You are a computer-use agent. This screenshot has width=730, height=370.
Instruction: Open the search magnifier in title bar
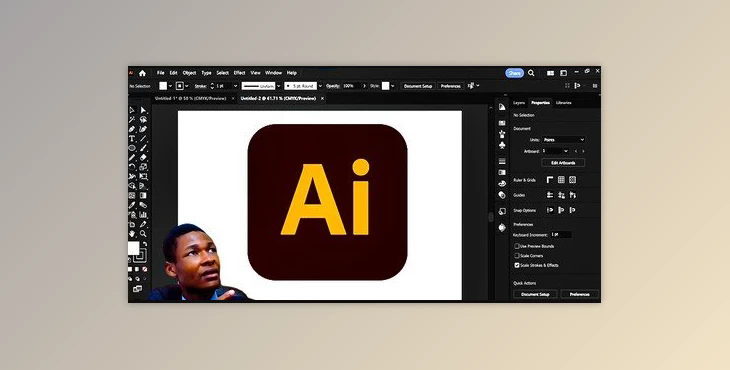pos(531,73)
